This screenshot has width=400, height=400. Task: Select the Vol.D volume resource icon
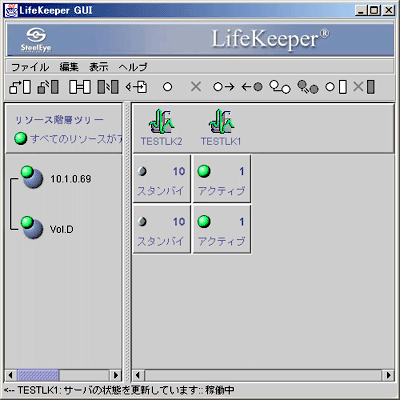tap(32, 227)
